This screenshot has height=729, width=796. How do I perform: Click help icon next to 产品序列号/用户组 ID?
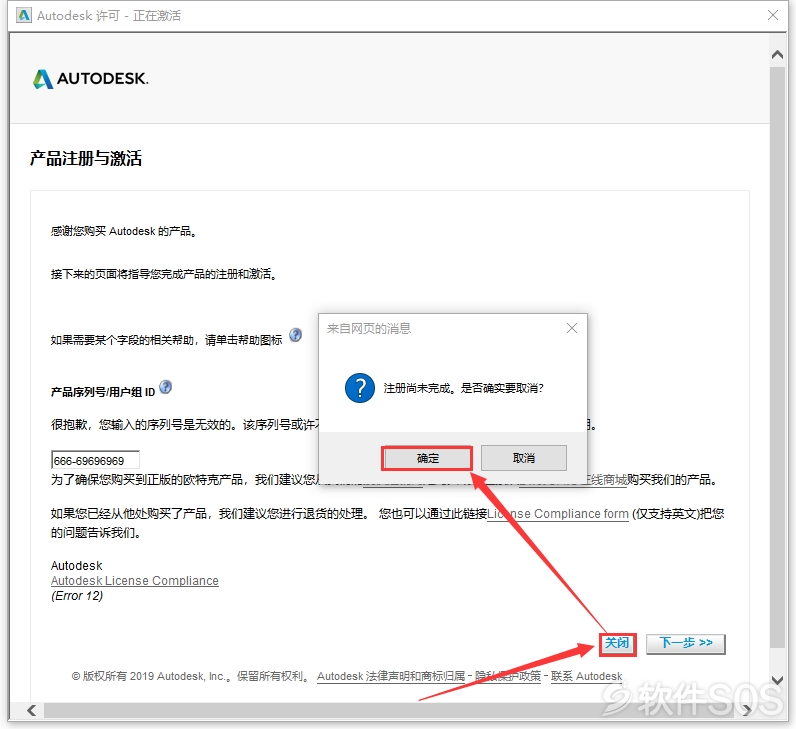click(x=165, y=387)
